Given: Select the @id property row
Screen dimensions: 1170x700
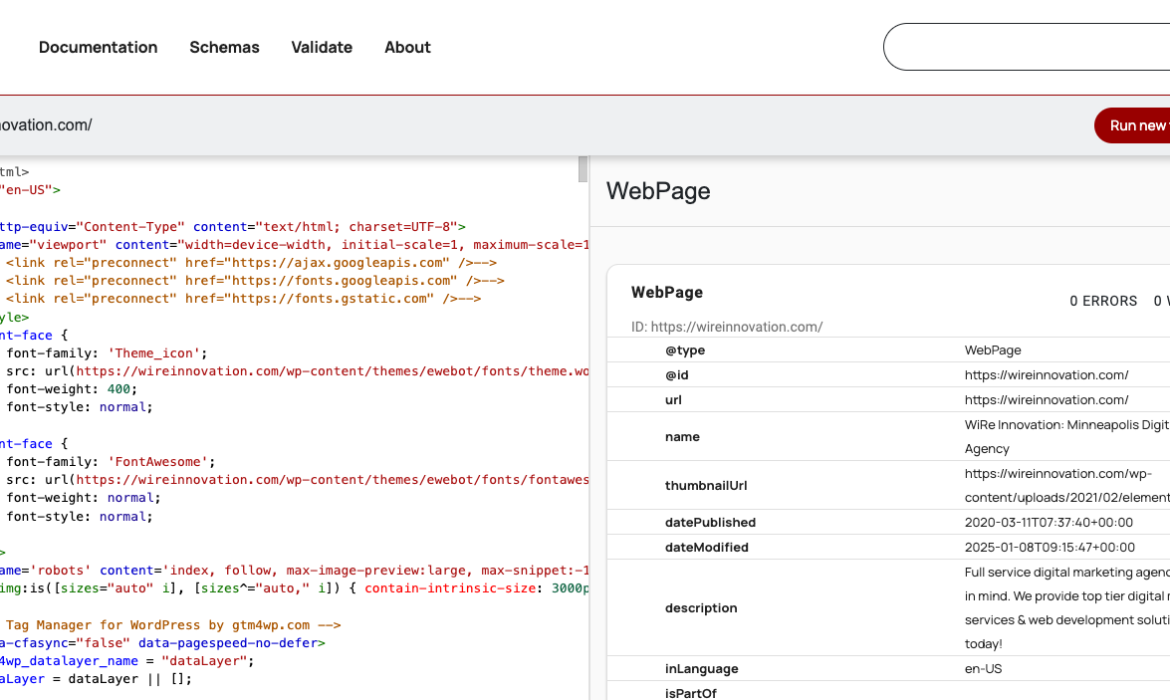Looking at the screenshot, I should coord(676,375).
